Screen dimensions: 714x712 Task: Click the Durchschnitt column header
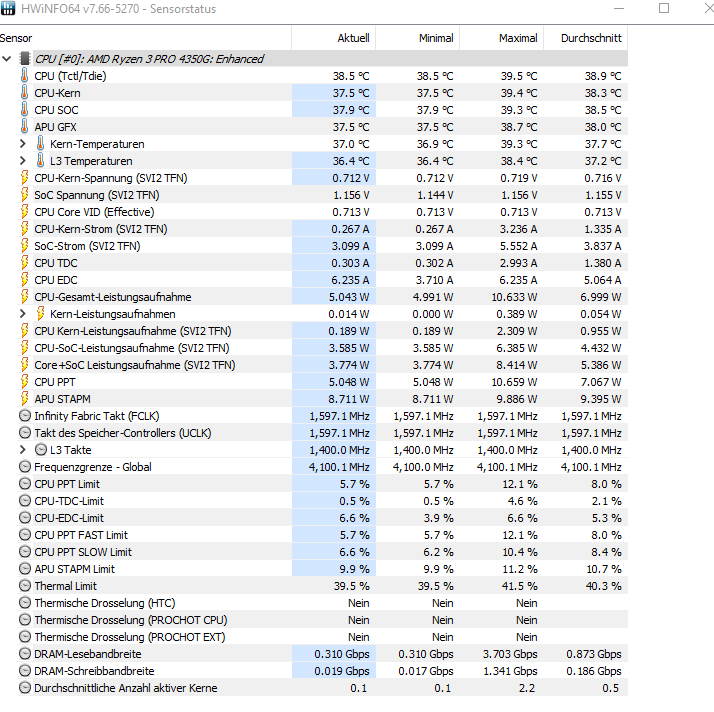[586, 38]
